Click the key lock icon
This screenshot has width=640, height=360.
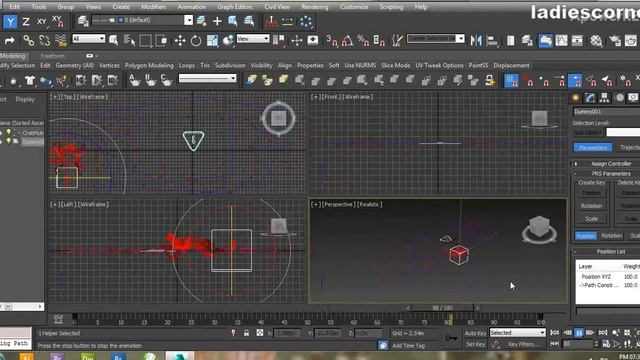click(451, 338)
